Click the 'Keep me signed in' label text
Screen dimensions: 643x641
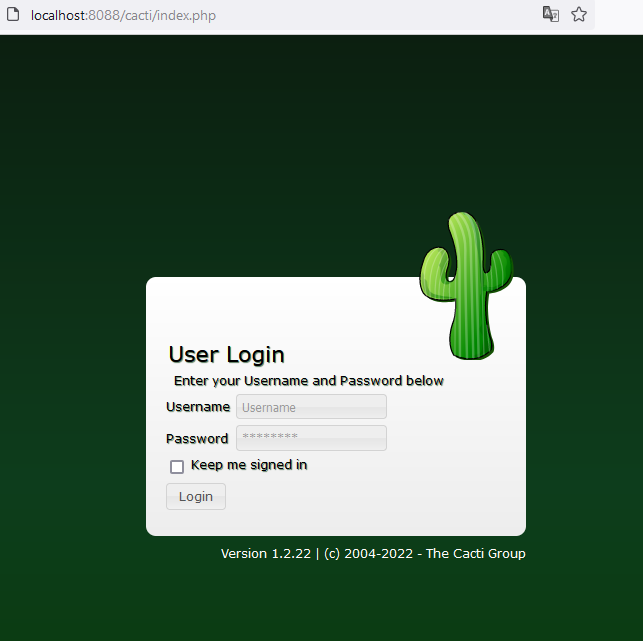point(249,465)
